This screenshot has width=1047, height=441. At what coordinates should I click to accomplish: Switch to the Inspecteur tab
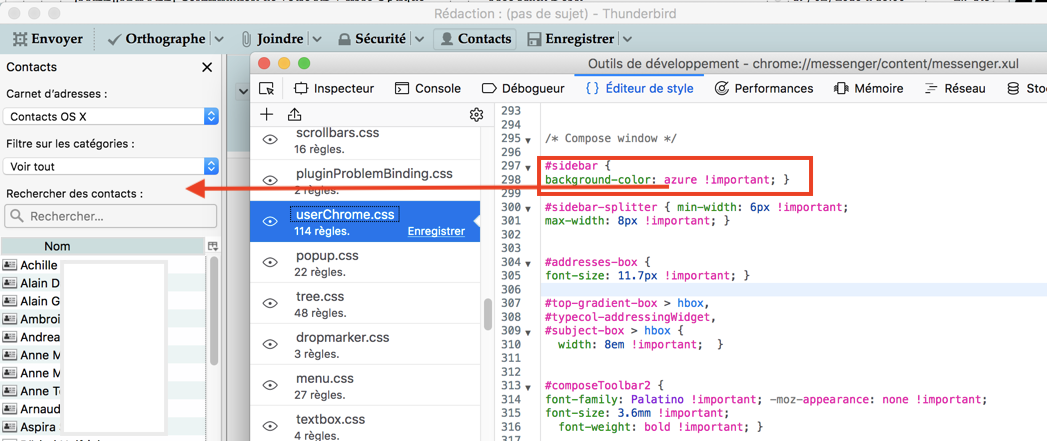tap(334, 88)
